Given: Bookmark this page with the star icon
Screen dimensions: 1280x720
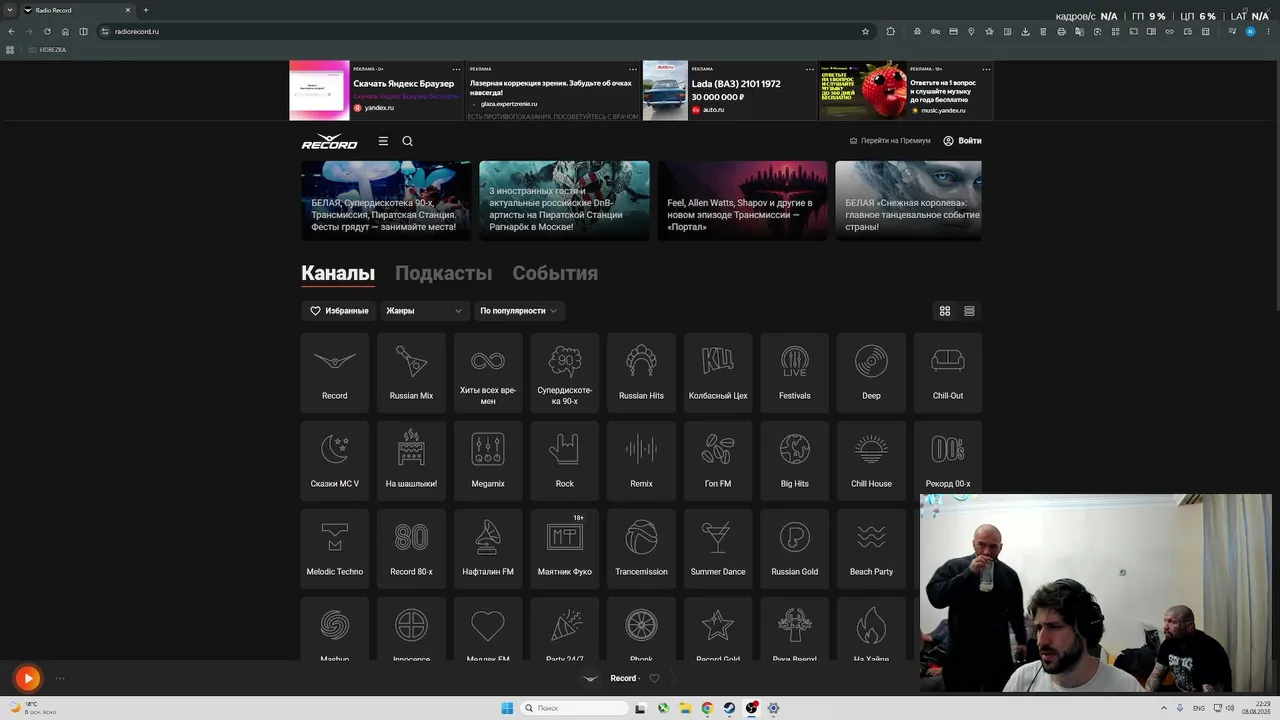Looking at the screenshot, I should [x=865, y=31].
